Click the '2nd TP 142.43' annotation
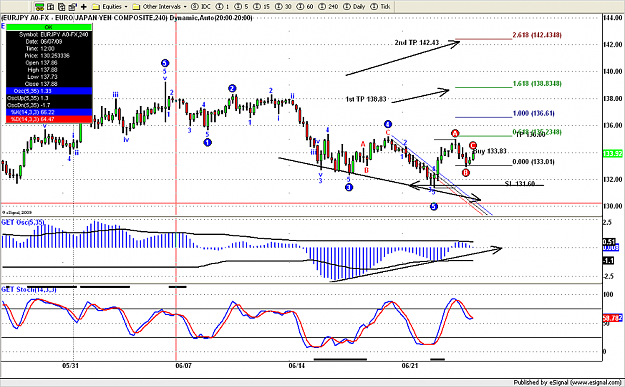 (x=417, y=42)
